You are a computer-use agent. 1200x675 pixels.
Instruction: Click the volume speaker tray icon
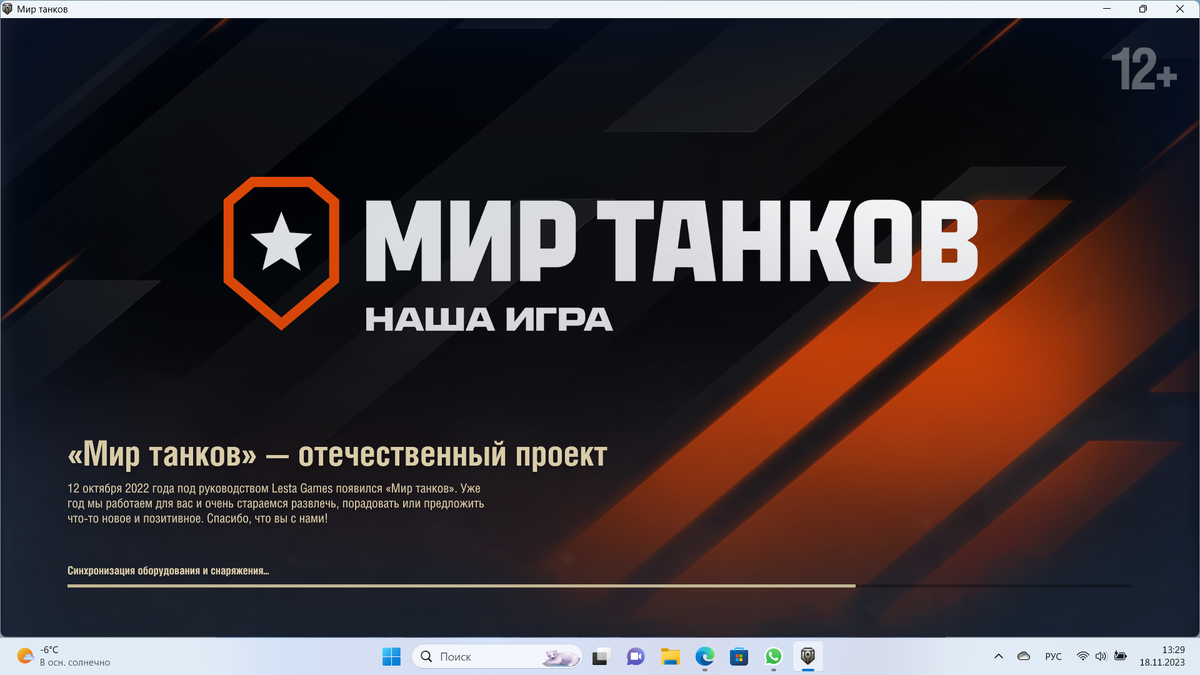click(1101, 657)
